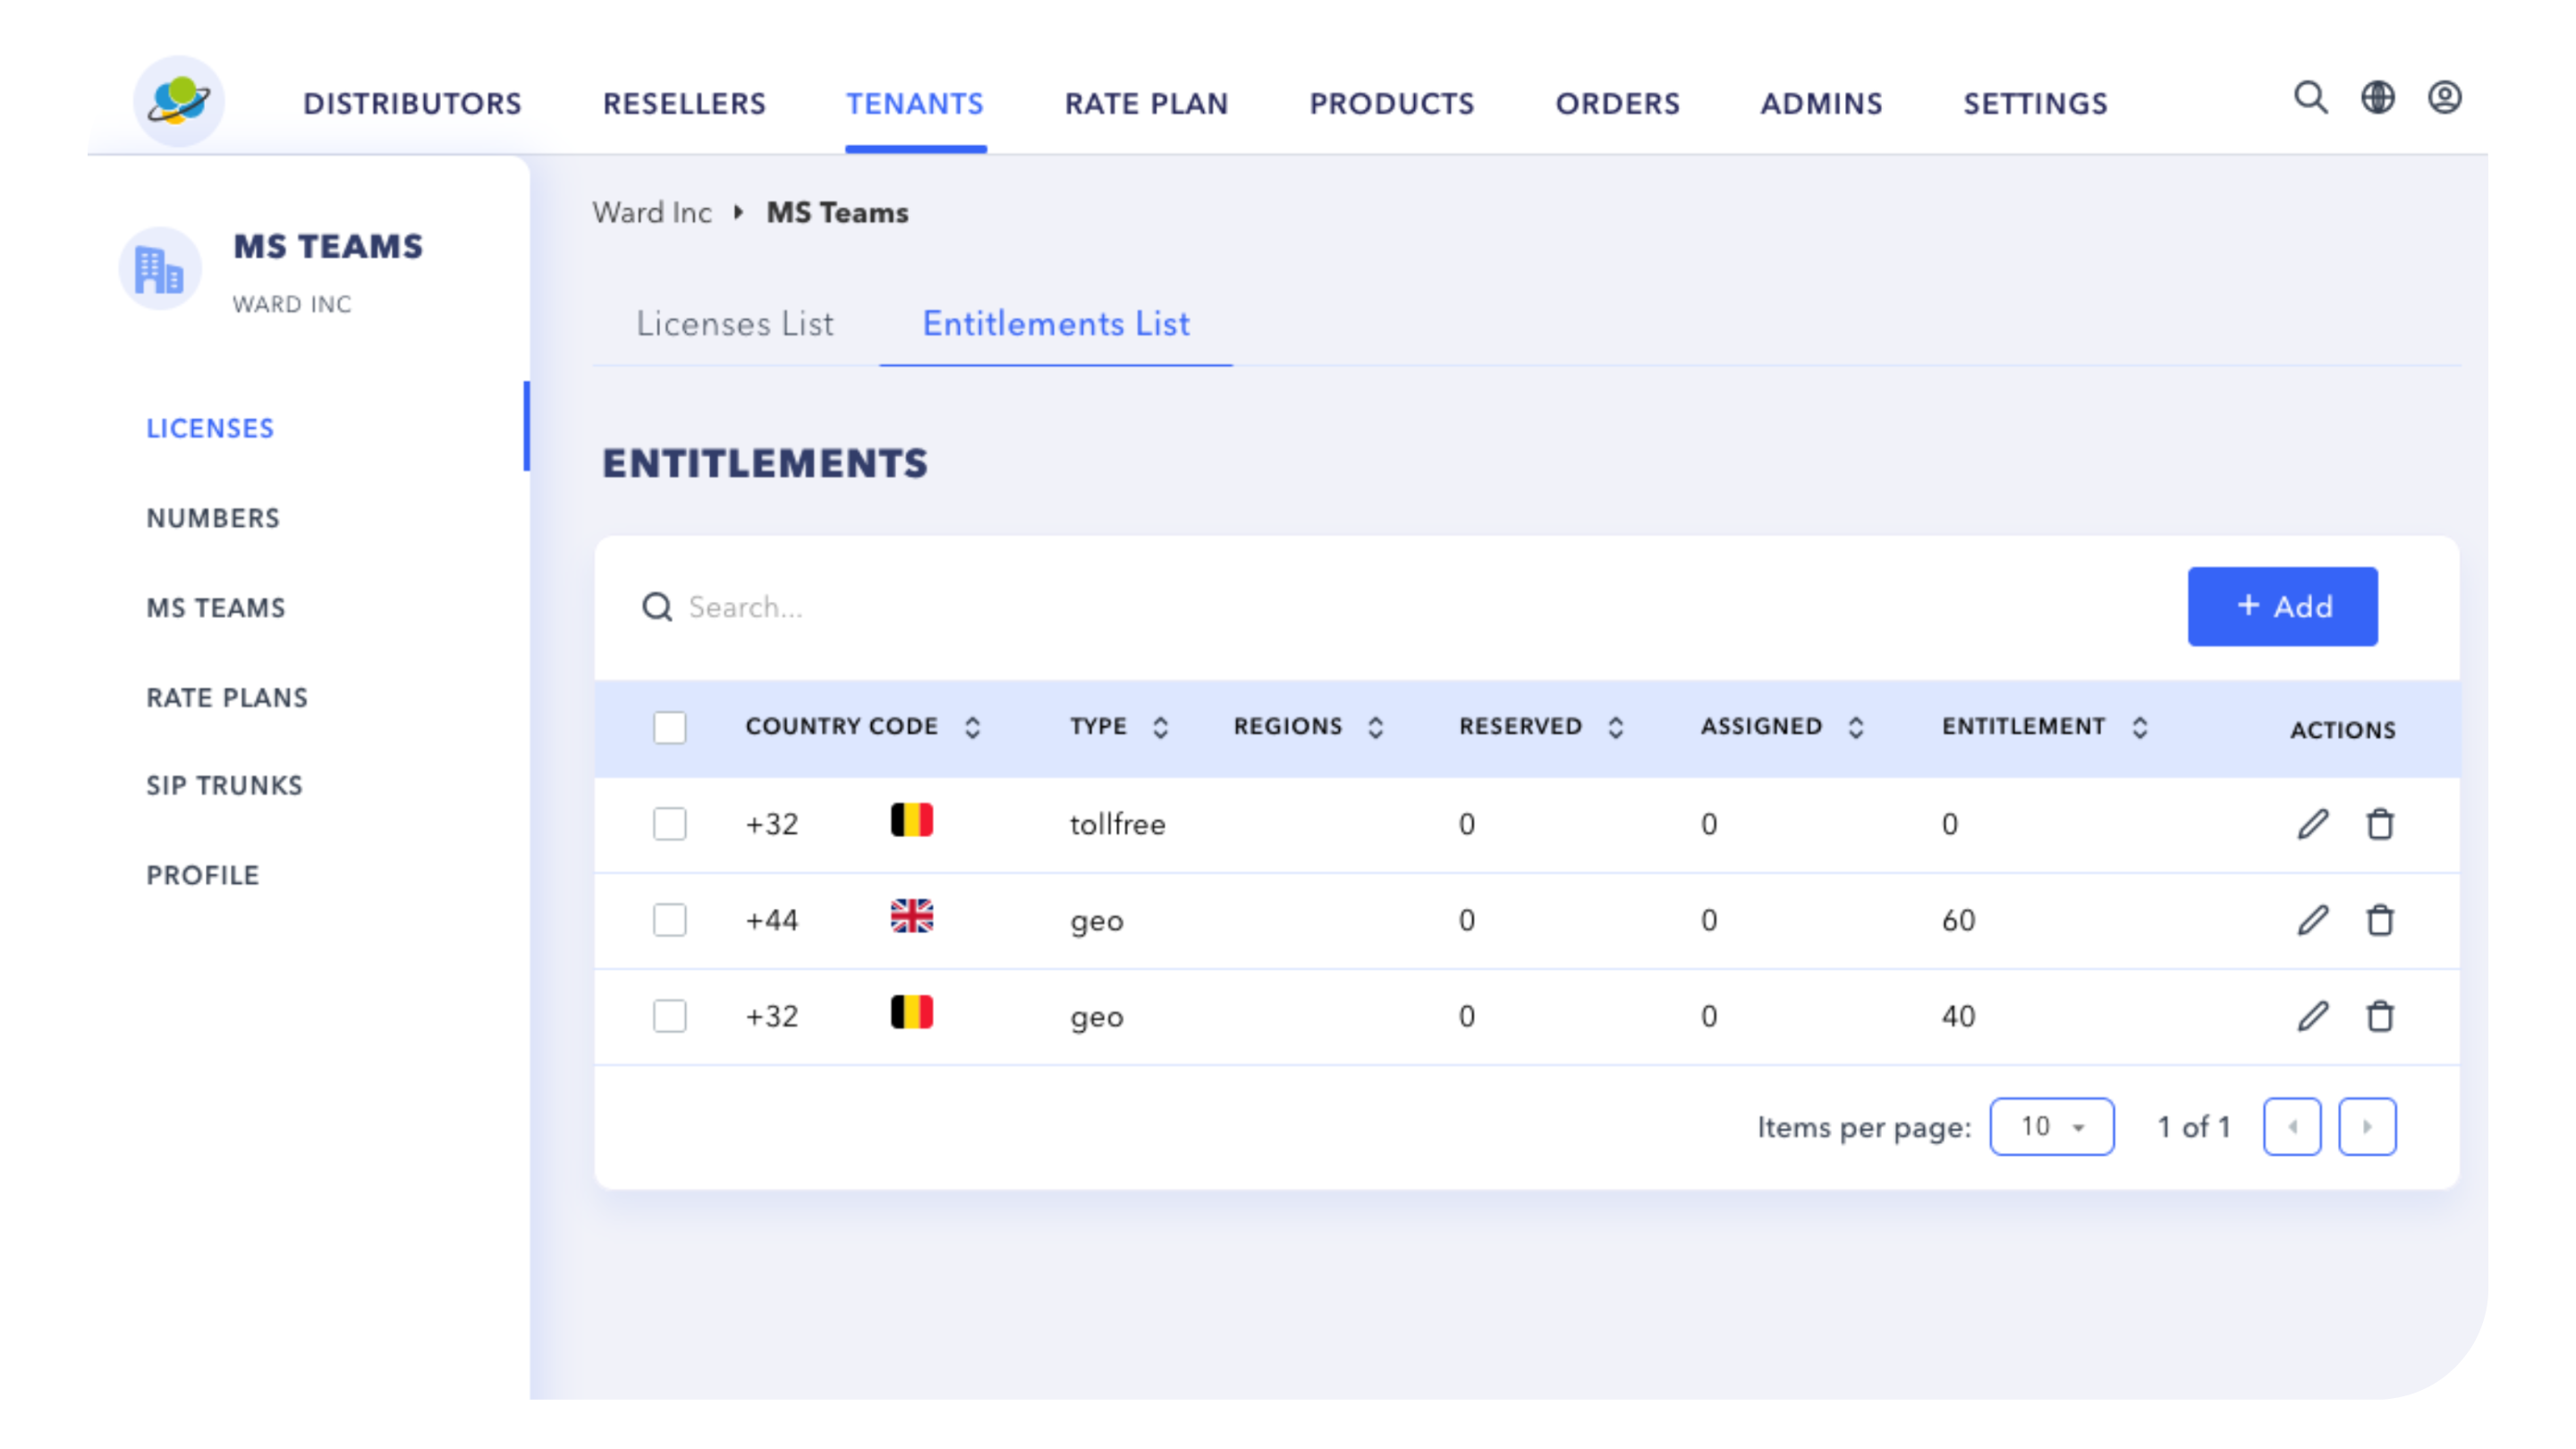Open the language globe icon
Image resolution: width=2576 pixels, height=1449 pixels.
(2377, 98)
